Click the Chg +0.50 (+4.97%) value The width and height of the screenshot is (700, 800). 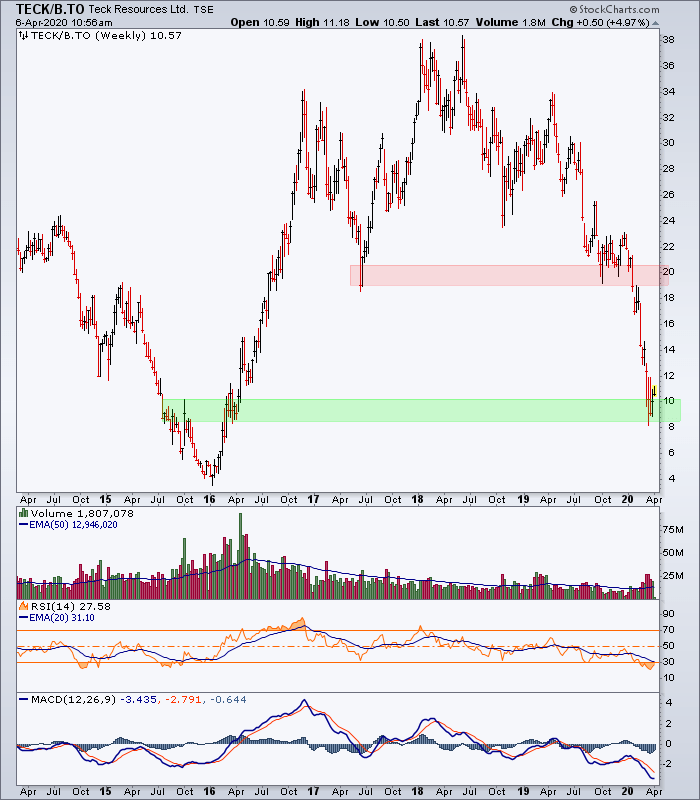click(x=601, y=22)
